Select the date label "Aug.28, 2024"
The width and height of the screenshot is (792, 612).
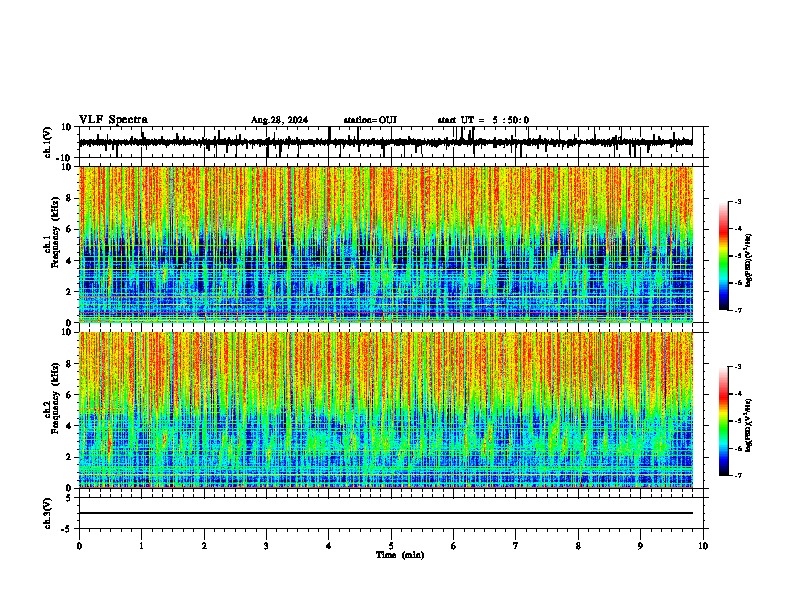(279, 120)
